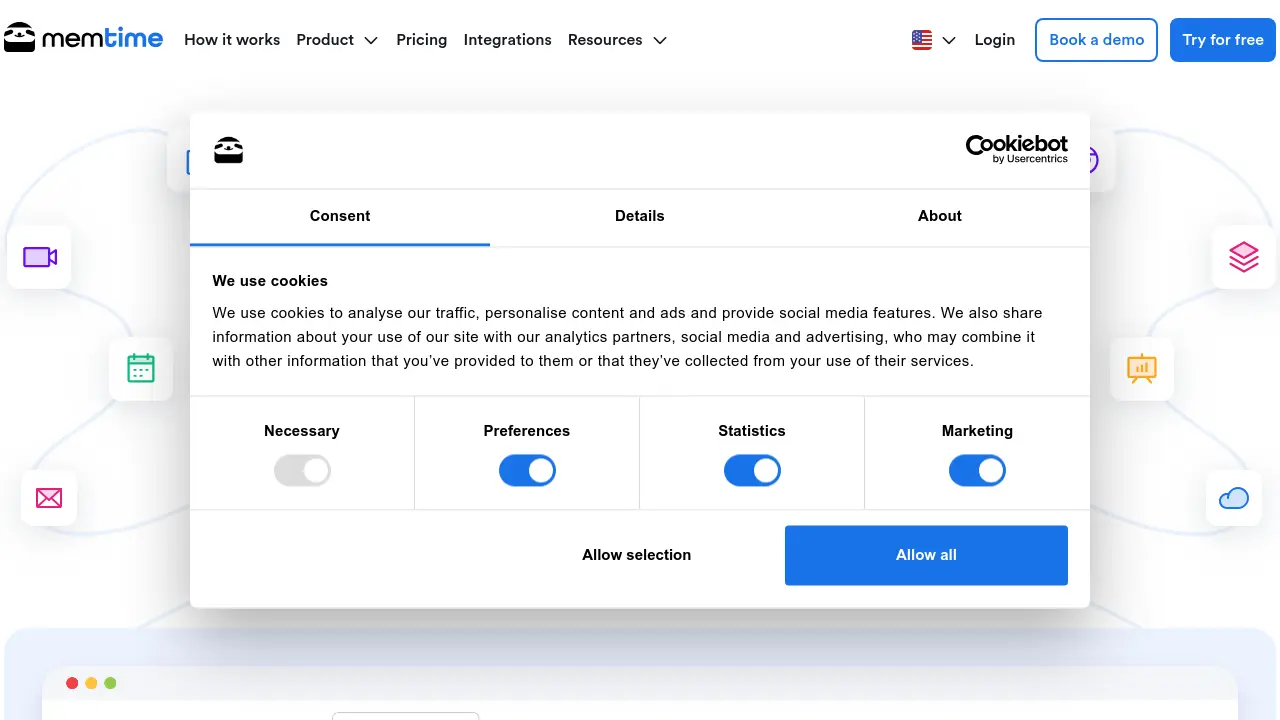Select the Consent tab
The width and height of the screenshot is (1280, 720).
(340, 216)
